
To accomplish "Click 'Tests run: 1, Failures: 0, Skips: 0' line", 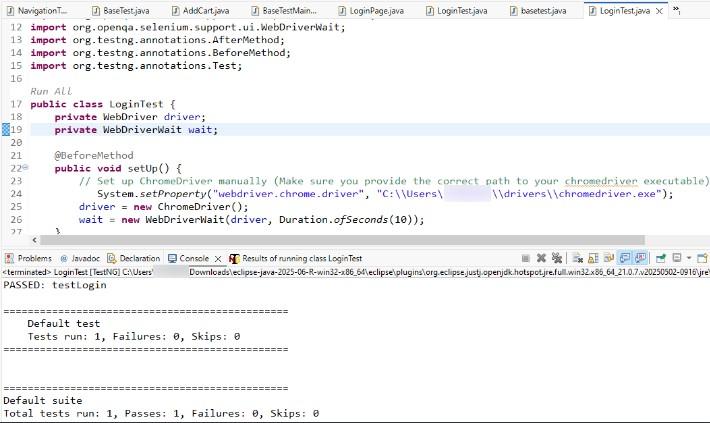I will tap(134, 336).
